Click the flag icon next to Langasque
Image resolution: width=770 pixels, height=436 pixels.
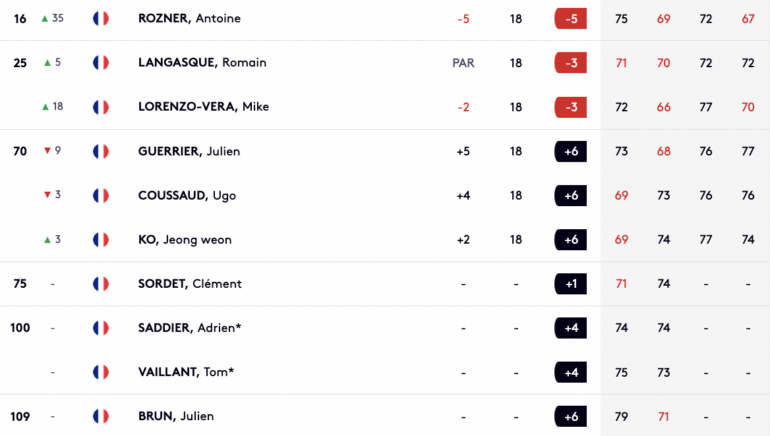(x=100, y=63)
